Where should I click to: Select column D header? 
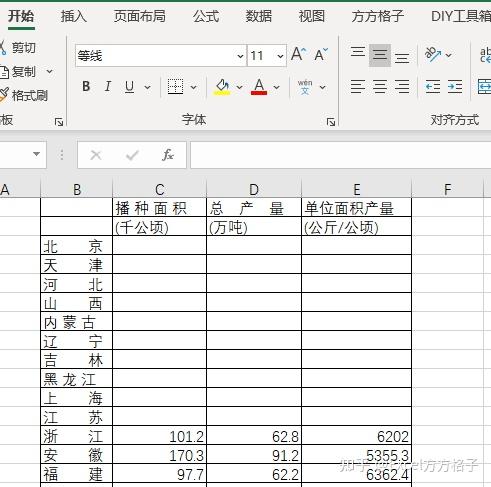pos(254,190)
